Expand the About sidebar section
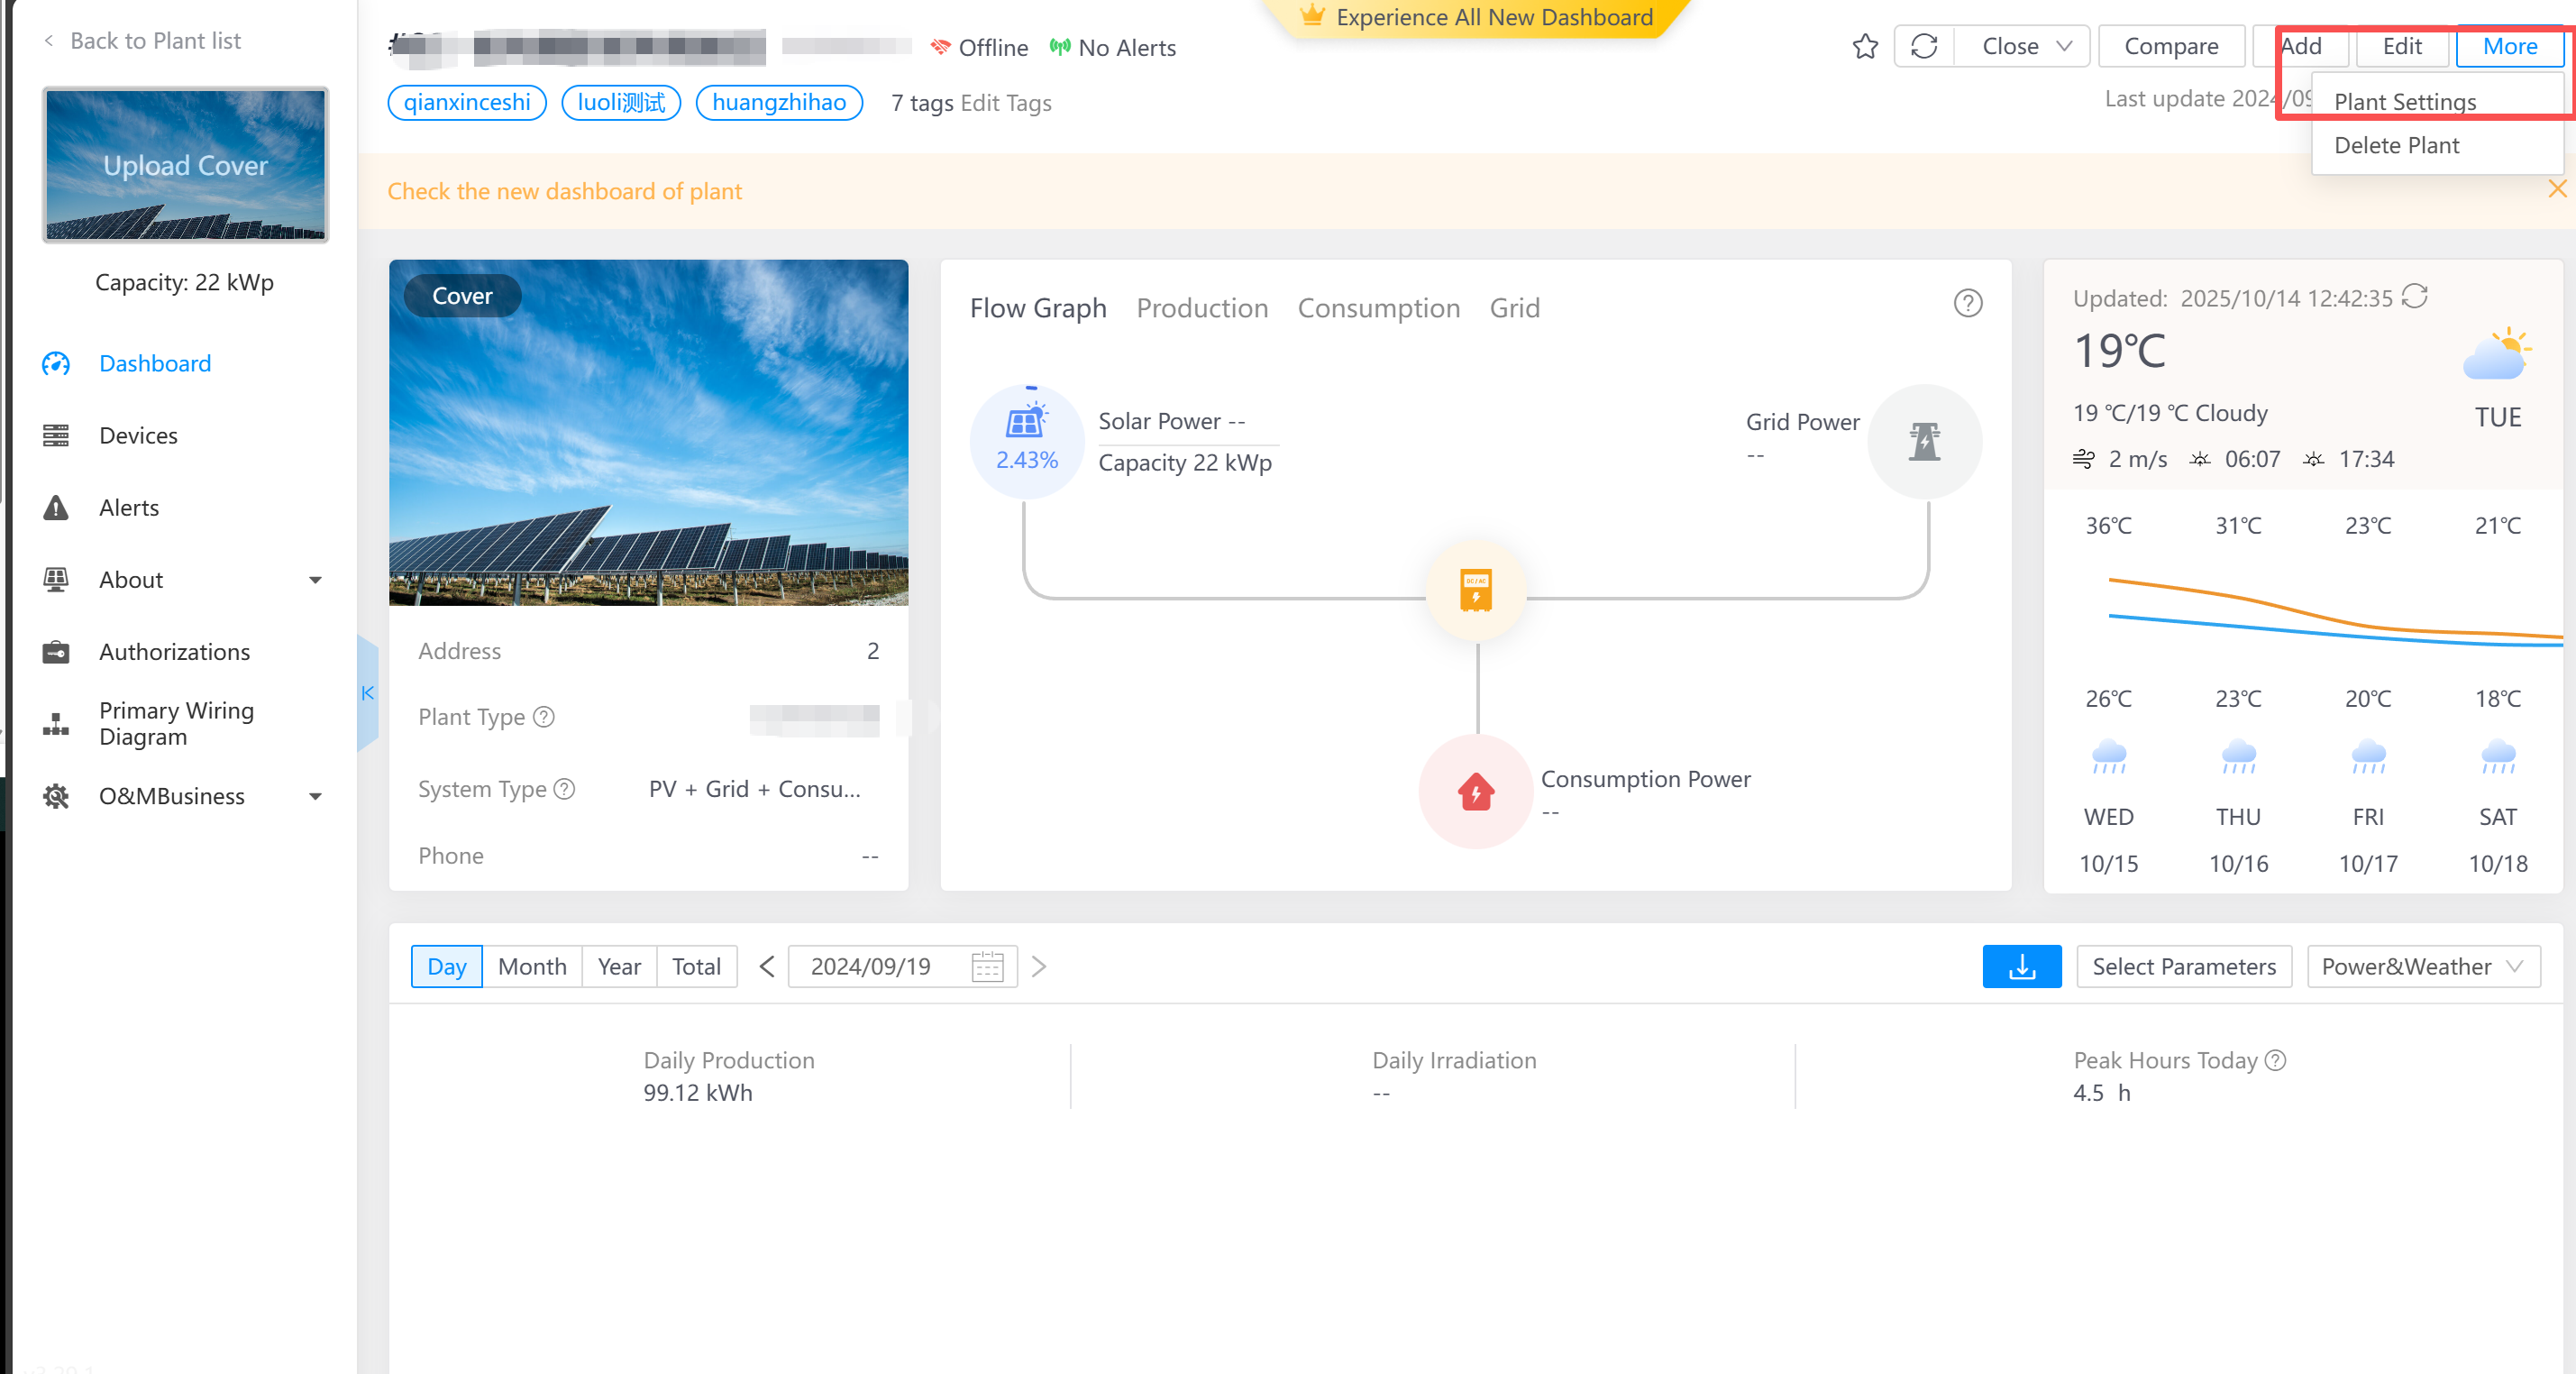The image size is (2576, 1374). click(x=315, y=580)
